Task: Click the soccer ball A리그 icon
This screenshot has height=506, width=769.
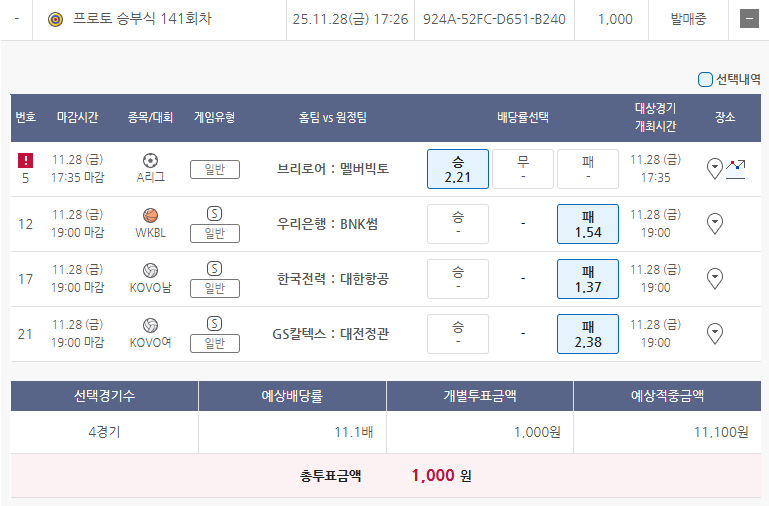Action: [x=151, y=160]
